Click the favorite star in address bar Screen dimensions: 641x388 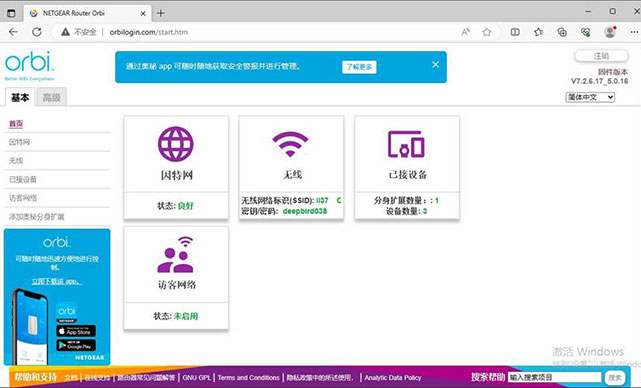click(x=486, y=32)
